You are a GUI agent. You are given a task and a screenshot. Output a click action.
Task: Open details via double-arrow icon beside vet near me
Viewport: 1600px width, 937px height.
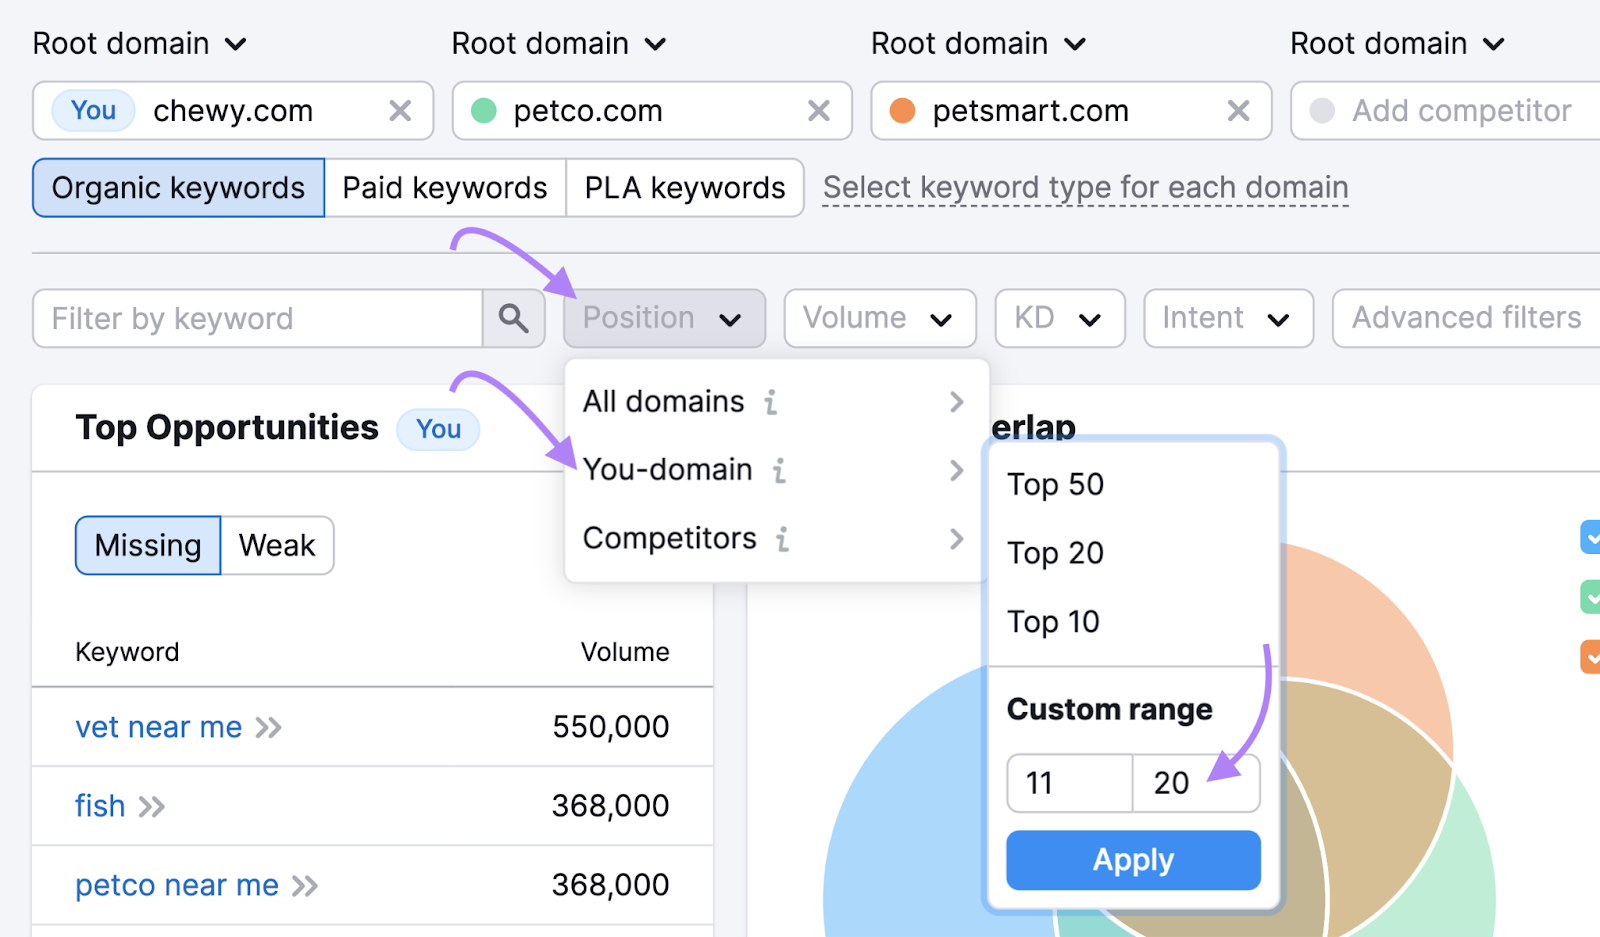(x=270, y=727)
